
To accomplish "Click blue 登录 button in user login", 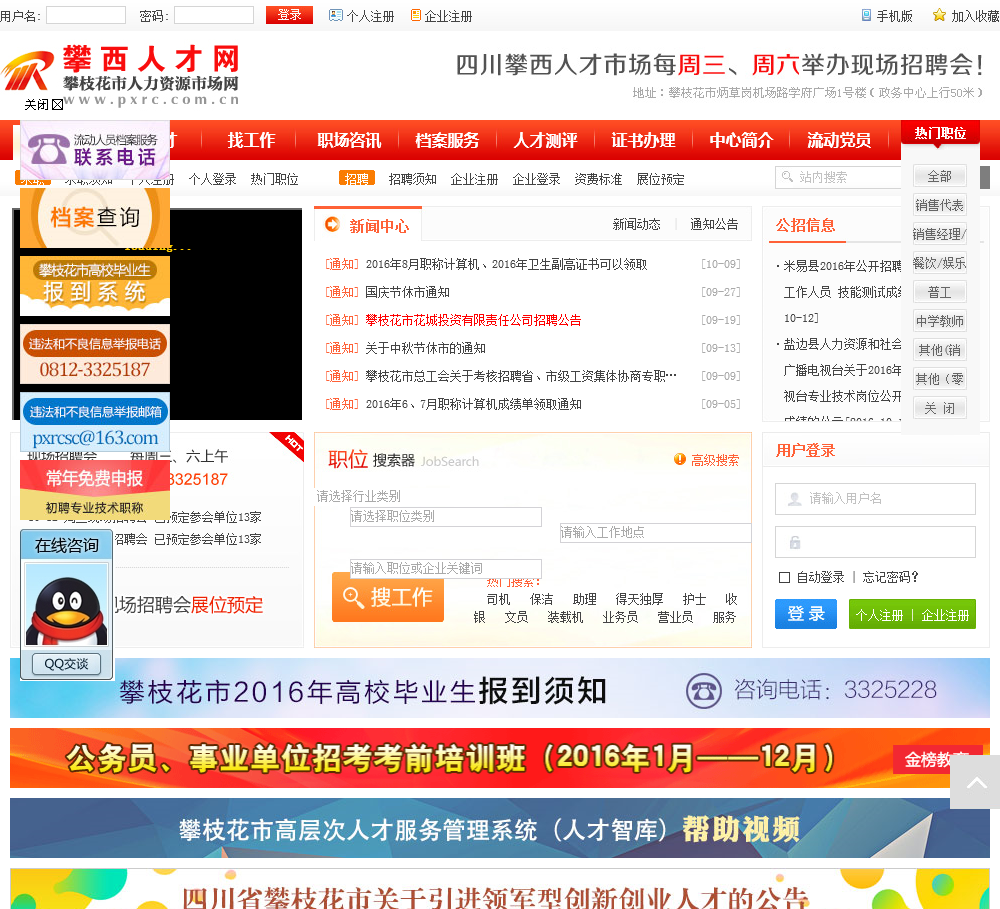I will click(805, 614).
